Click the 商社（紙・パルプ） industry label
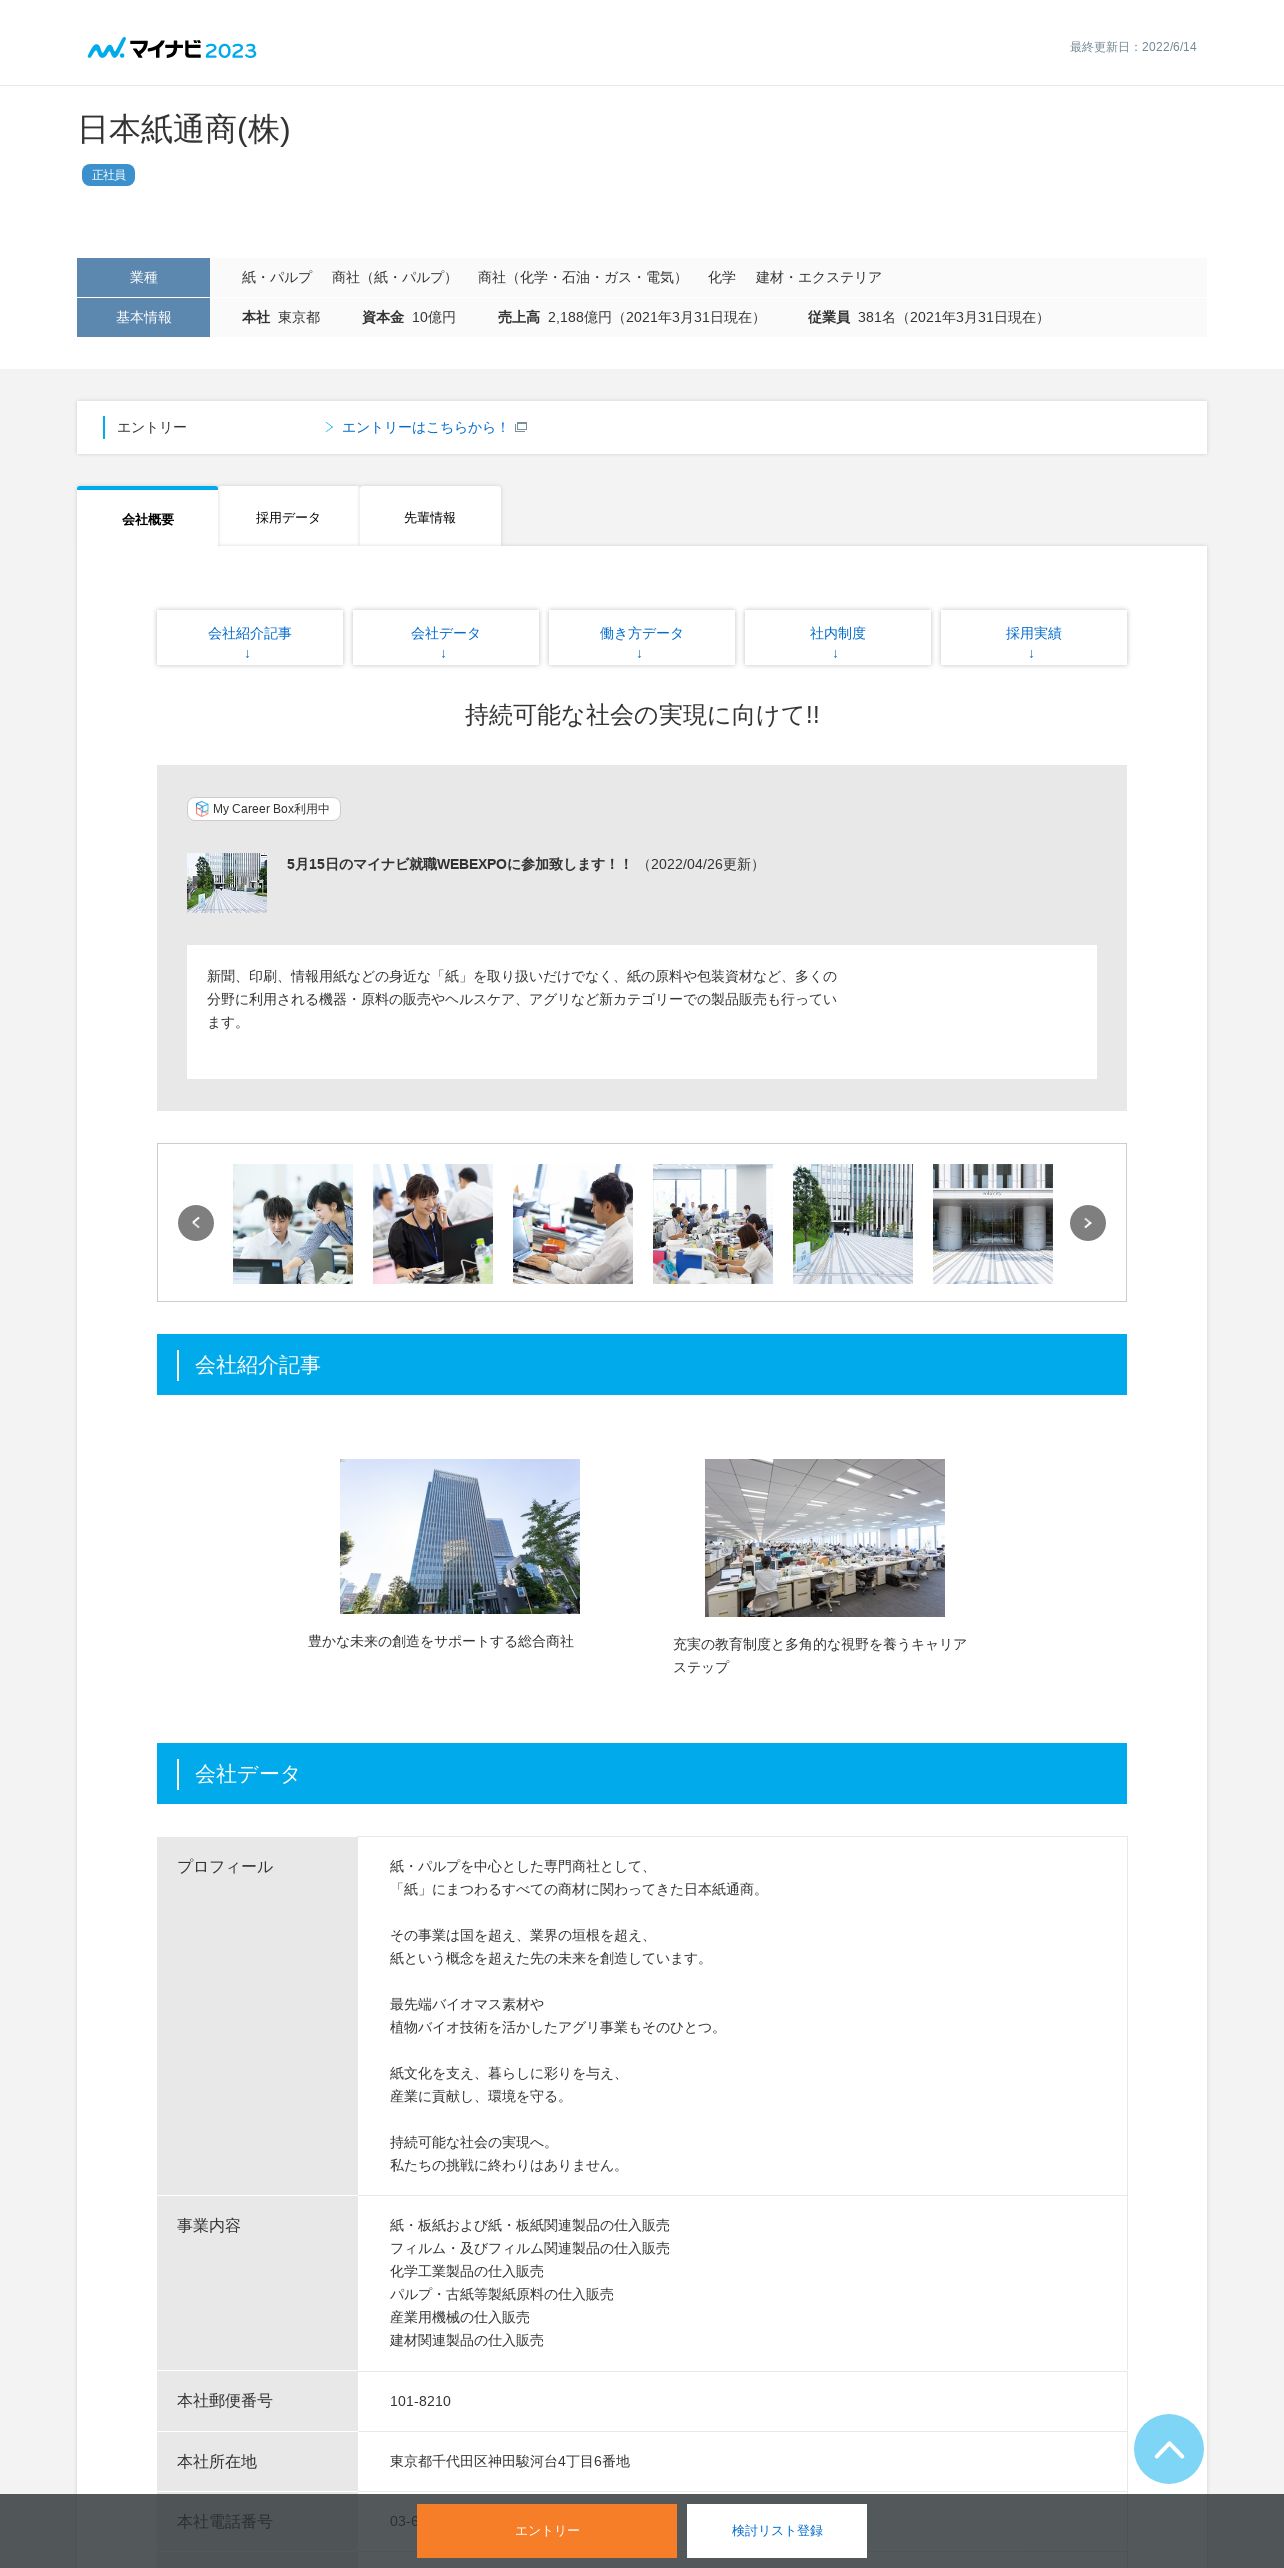 [x=395, y=277]
